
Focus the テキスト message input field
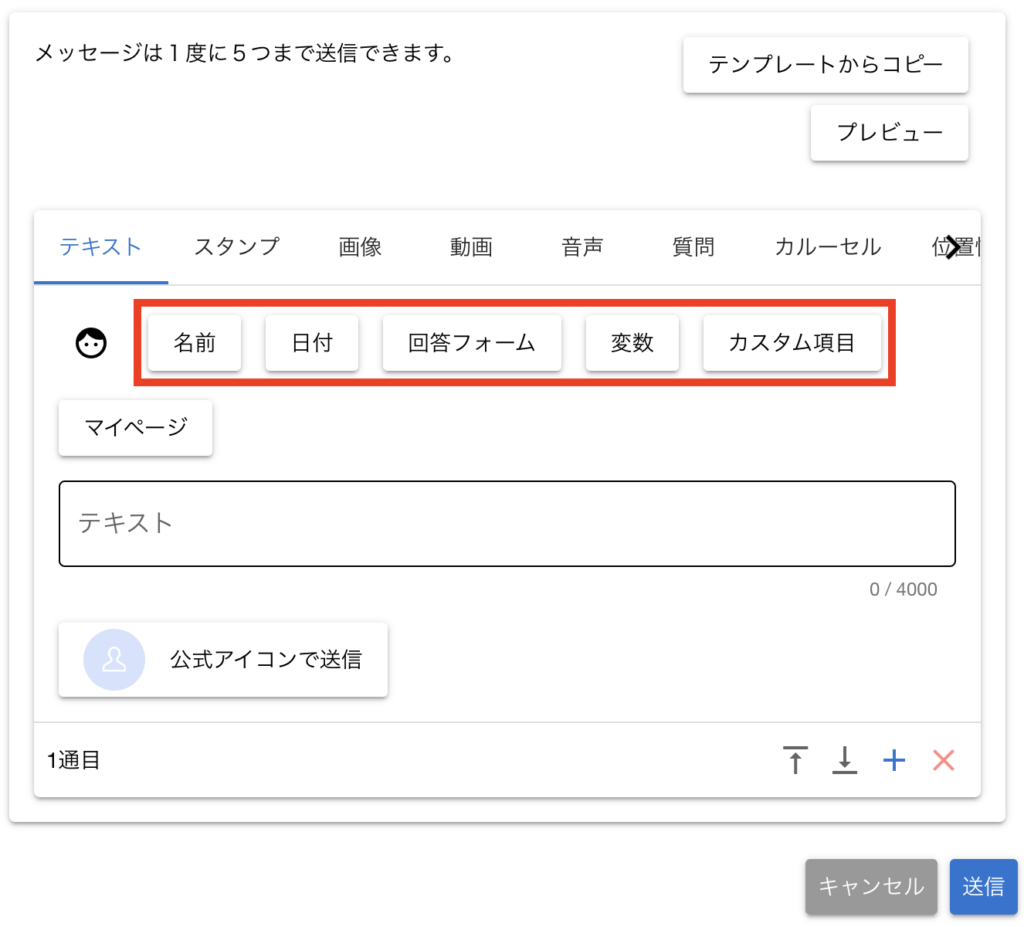tap(507, 524)
